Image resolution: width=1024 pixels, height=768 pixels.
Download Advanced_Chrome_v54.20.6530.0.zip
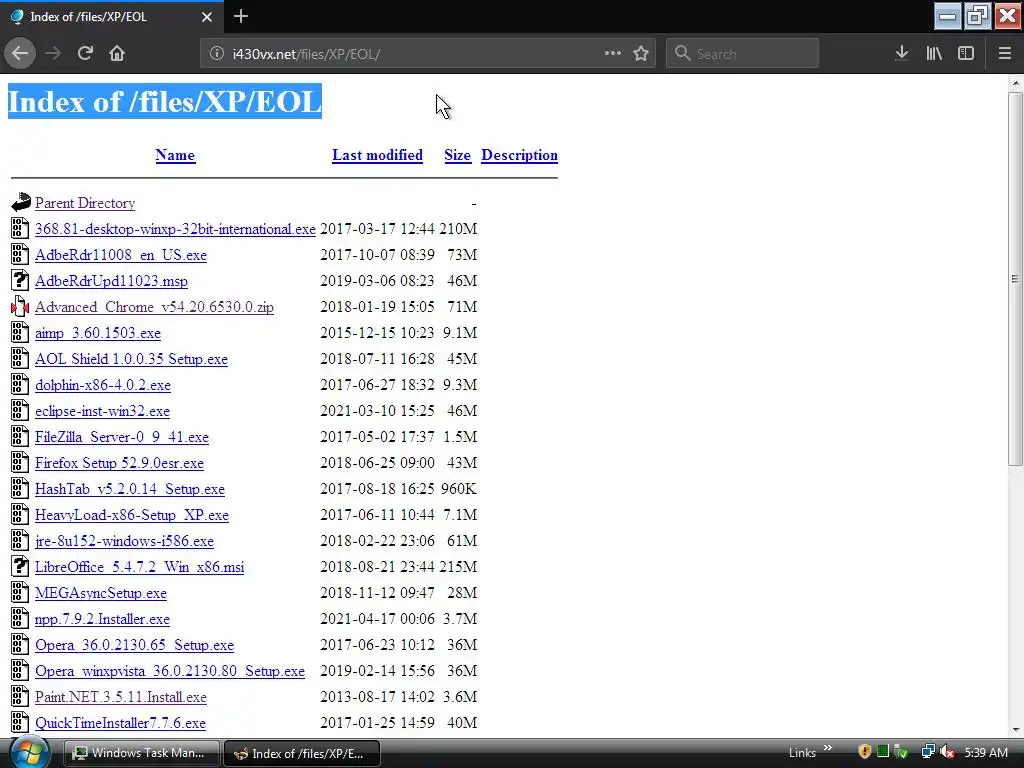pyautogui.click(x=154, y=307)
